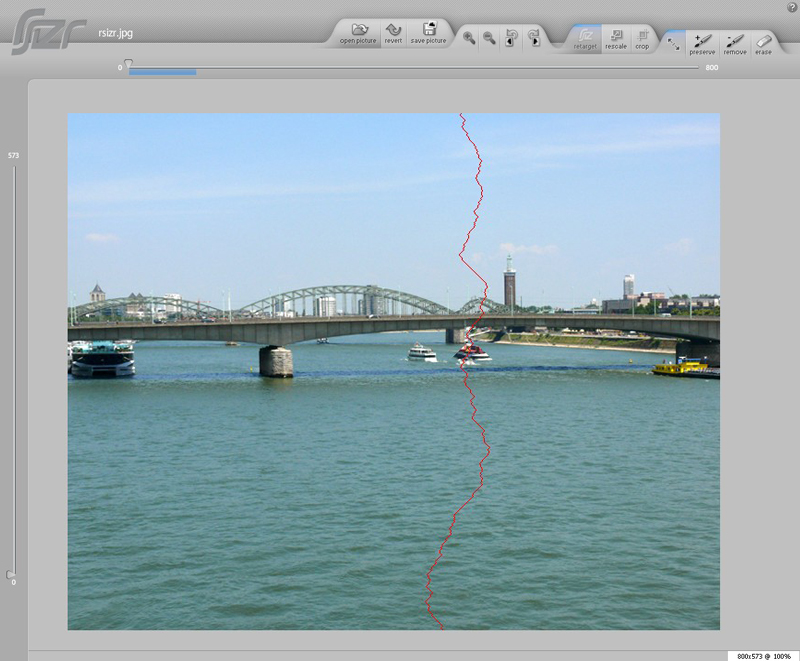Rotate the image counter-clockwise
Viewport: 800px width, 661px height.
511,38
